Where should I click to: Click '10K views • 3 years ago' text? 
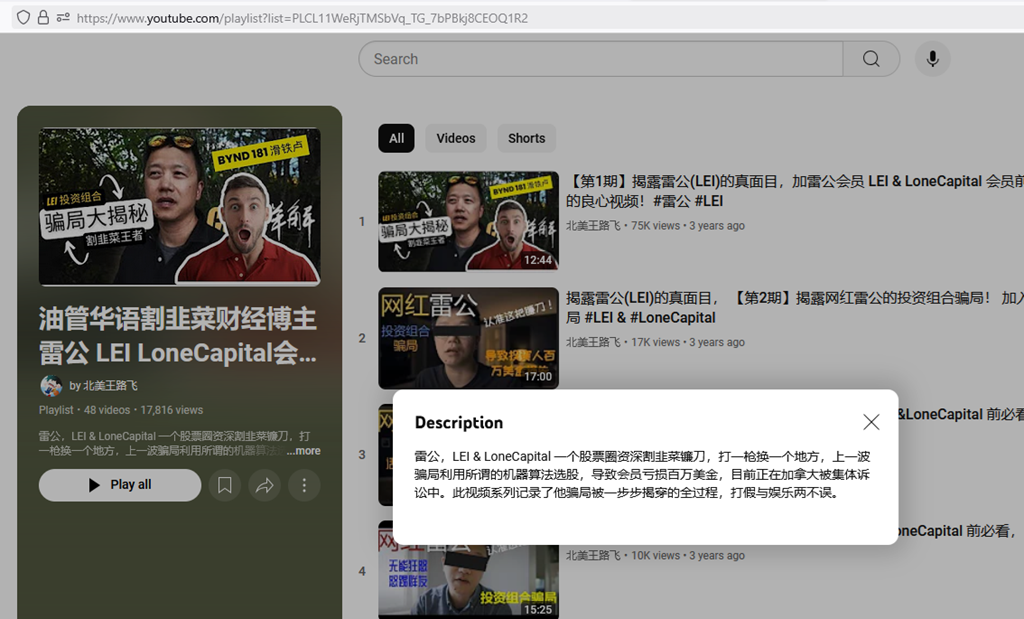[x=688, y=555]
